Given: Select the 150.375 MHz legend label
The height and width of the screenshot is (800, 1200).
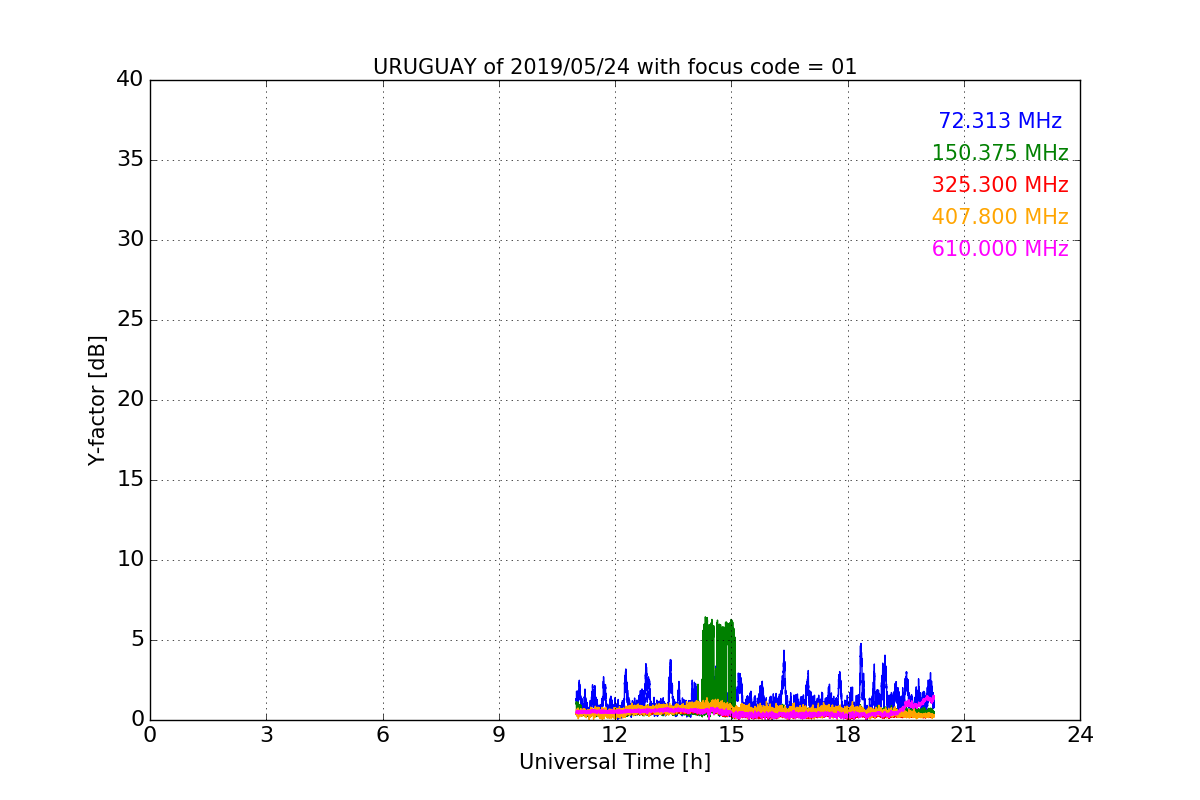Looking at the screenshot, I should pos(1000,153).
